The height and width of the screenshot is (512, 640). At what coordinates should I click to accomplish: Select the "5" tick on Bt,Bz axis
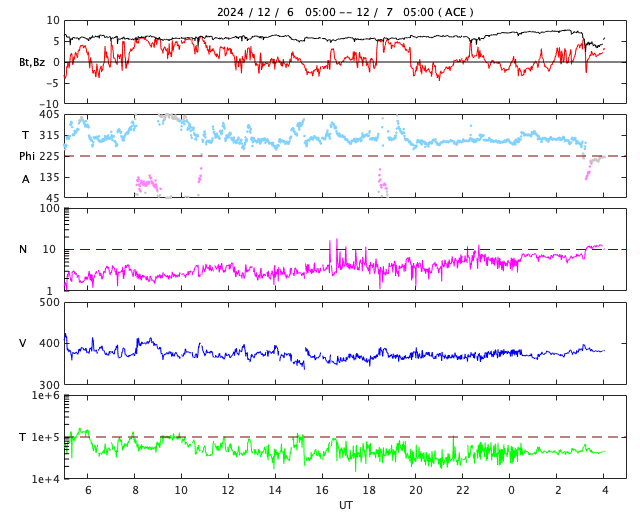pyautogui.click(x=56, y=41)
